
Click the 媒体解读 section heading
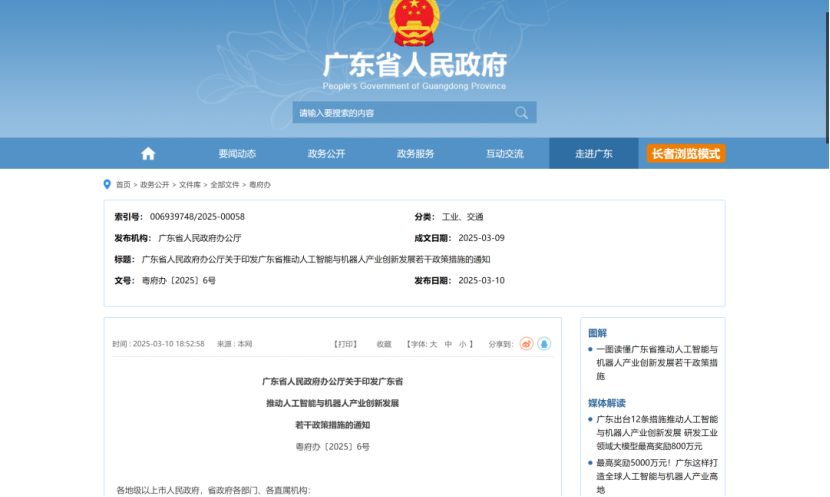pos(607,403)
